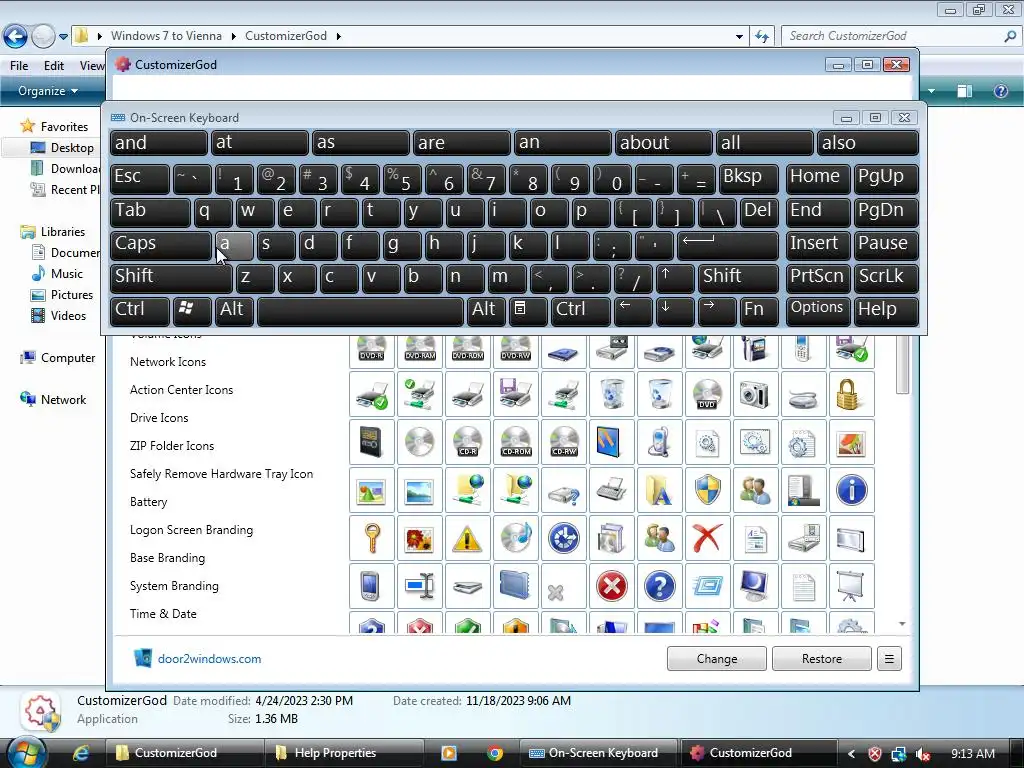Open the Organize dropdown in Explorer

pos(48,91)
